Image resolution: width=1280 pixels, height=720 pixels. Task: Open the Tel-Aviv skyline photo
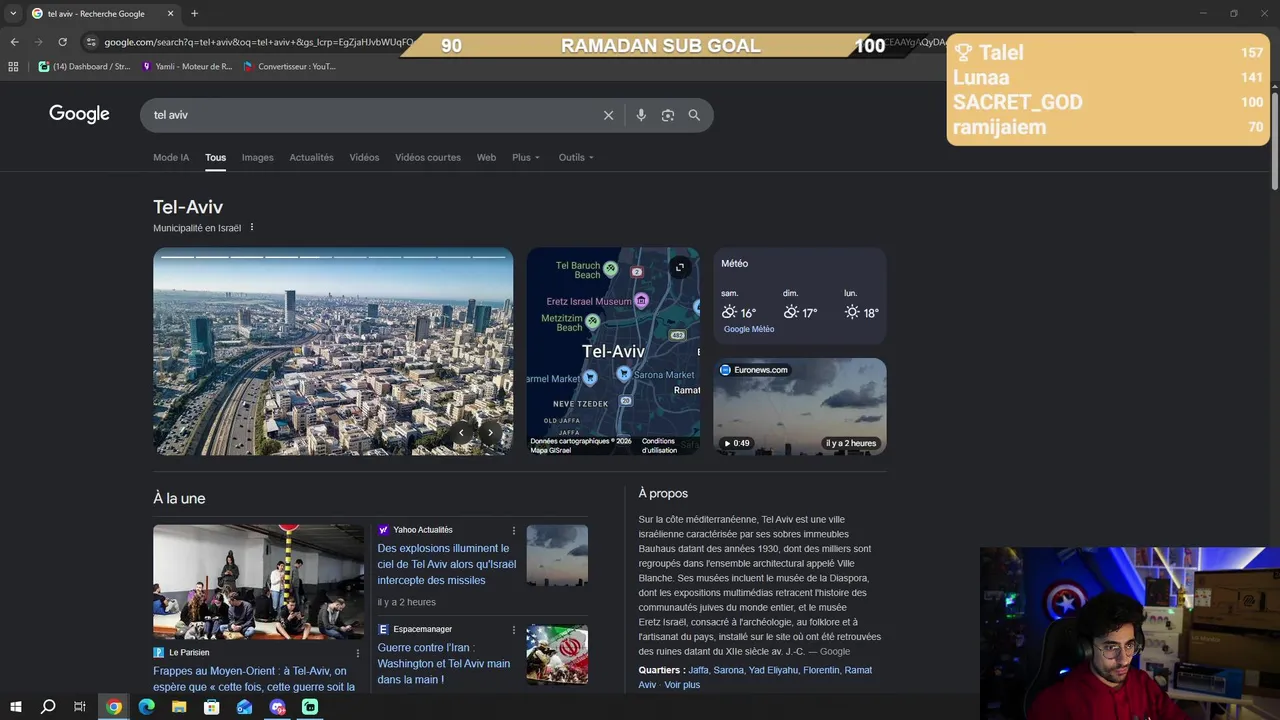[333, 351]
